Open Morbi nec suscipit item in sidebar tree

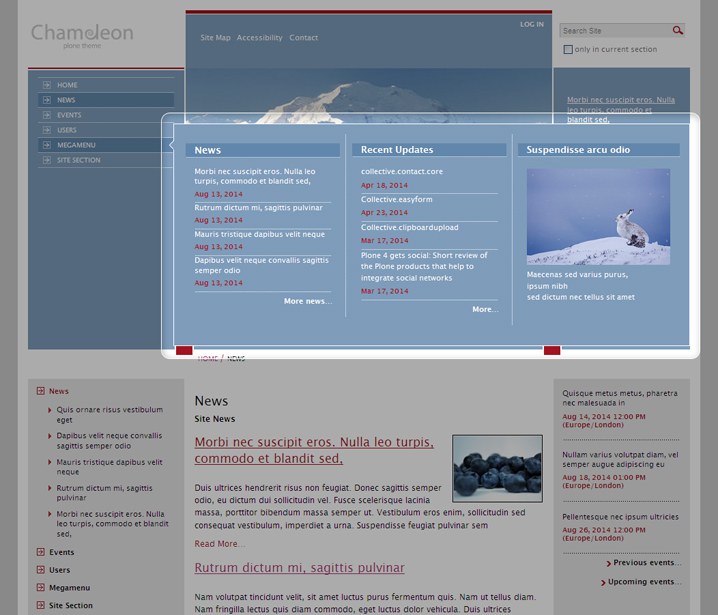113,523
